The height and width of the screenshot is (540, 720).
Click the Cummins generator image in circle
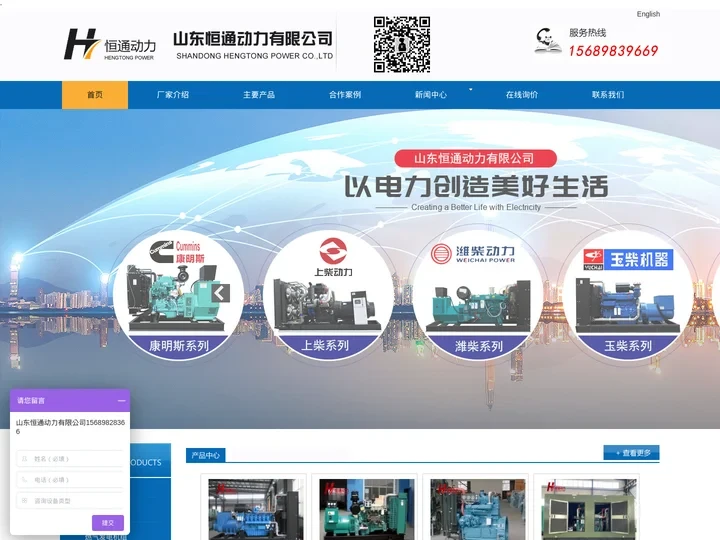(177, 298)
